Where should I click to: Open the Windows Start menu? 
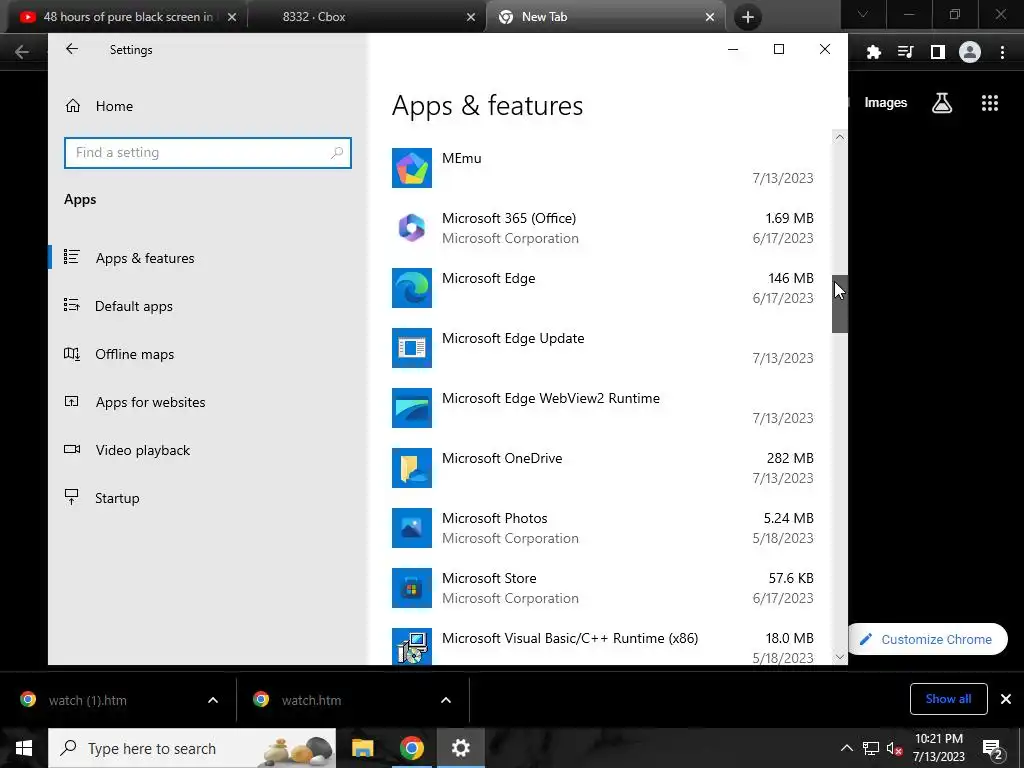(x=24, y=748)
